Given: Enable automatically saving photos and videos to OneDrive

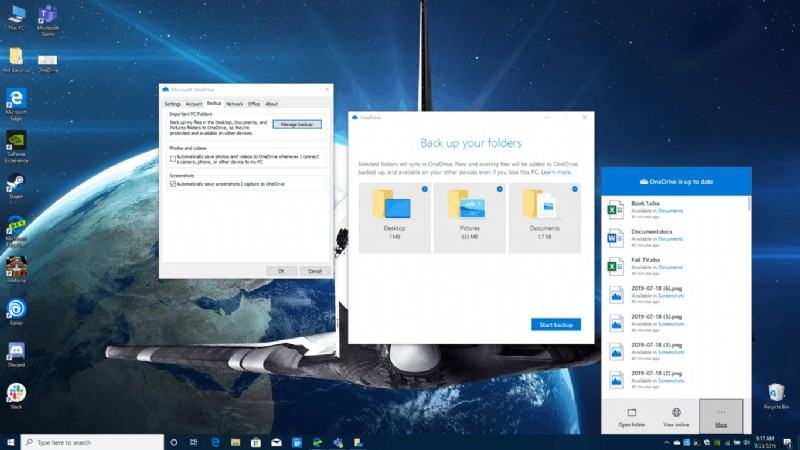Looking at the screenshot, I should pos(173,159).
